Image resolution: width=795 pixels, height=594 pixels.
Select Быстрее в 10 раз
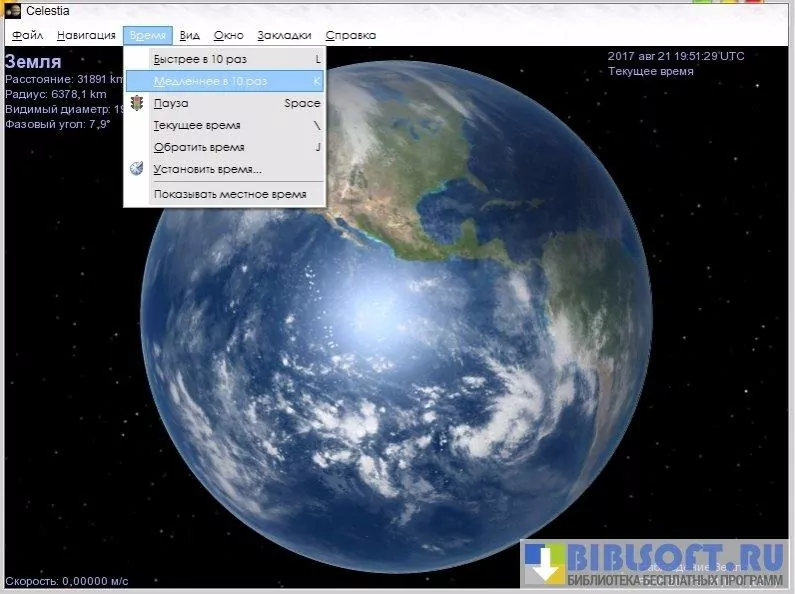199,59
